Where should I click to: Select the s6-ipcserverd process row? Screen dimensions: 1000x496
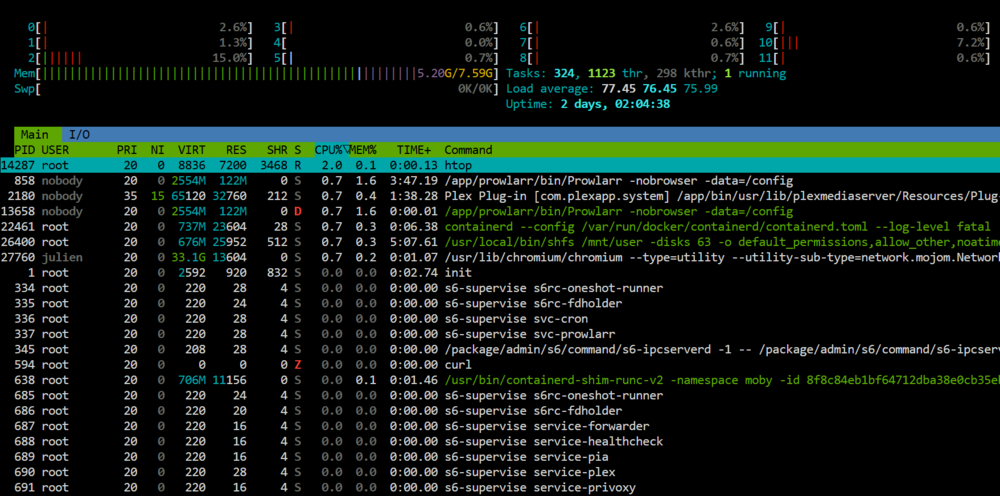point(500,349)
